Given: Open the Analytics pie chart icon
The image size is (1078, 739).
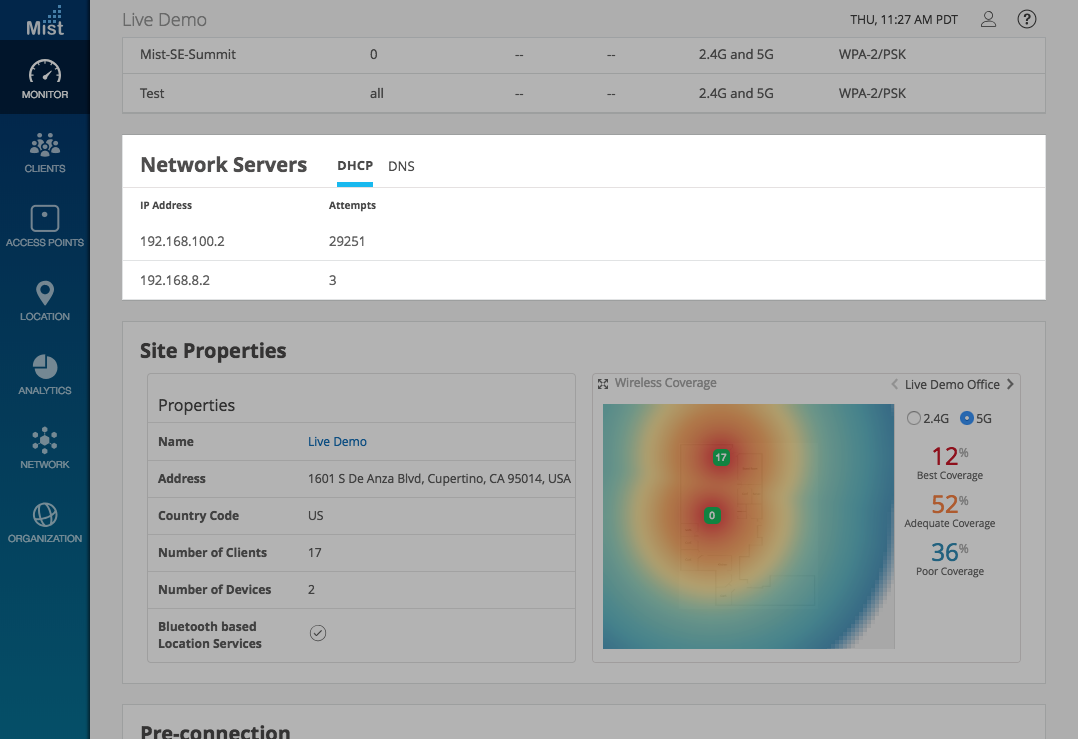Looking at the screenshot, I should click(45, 367).
